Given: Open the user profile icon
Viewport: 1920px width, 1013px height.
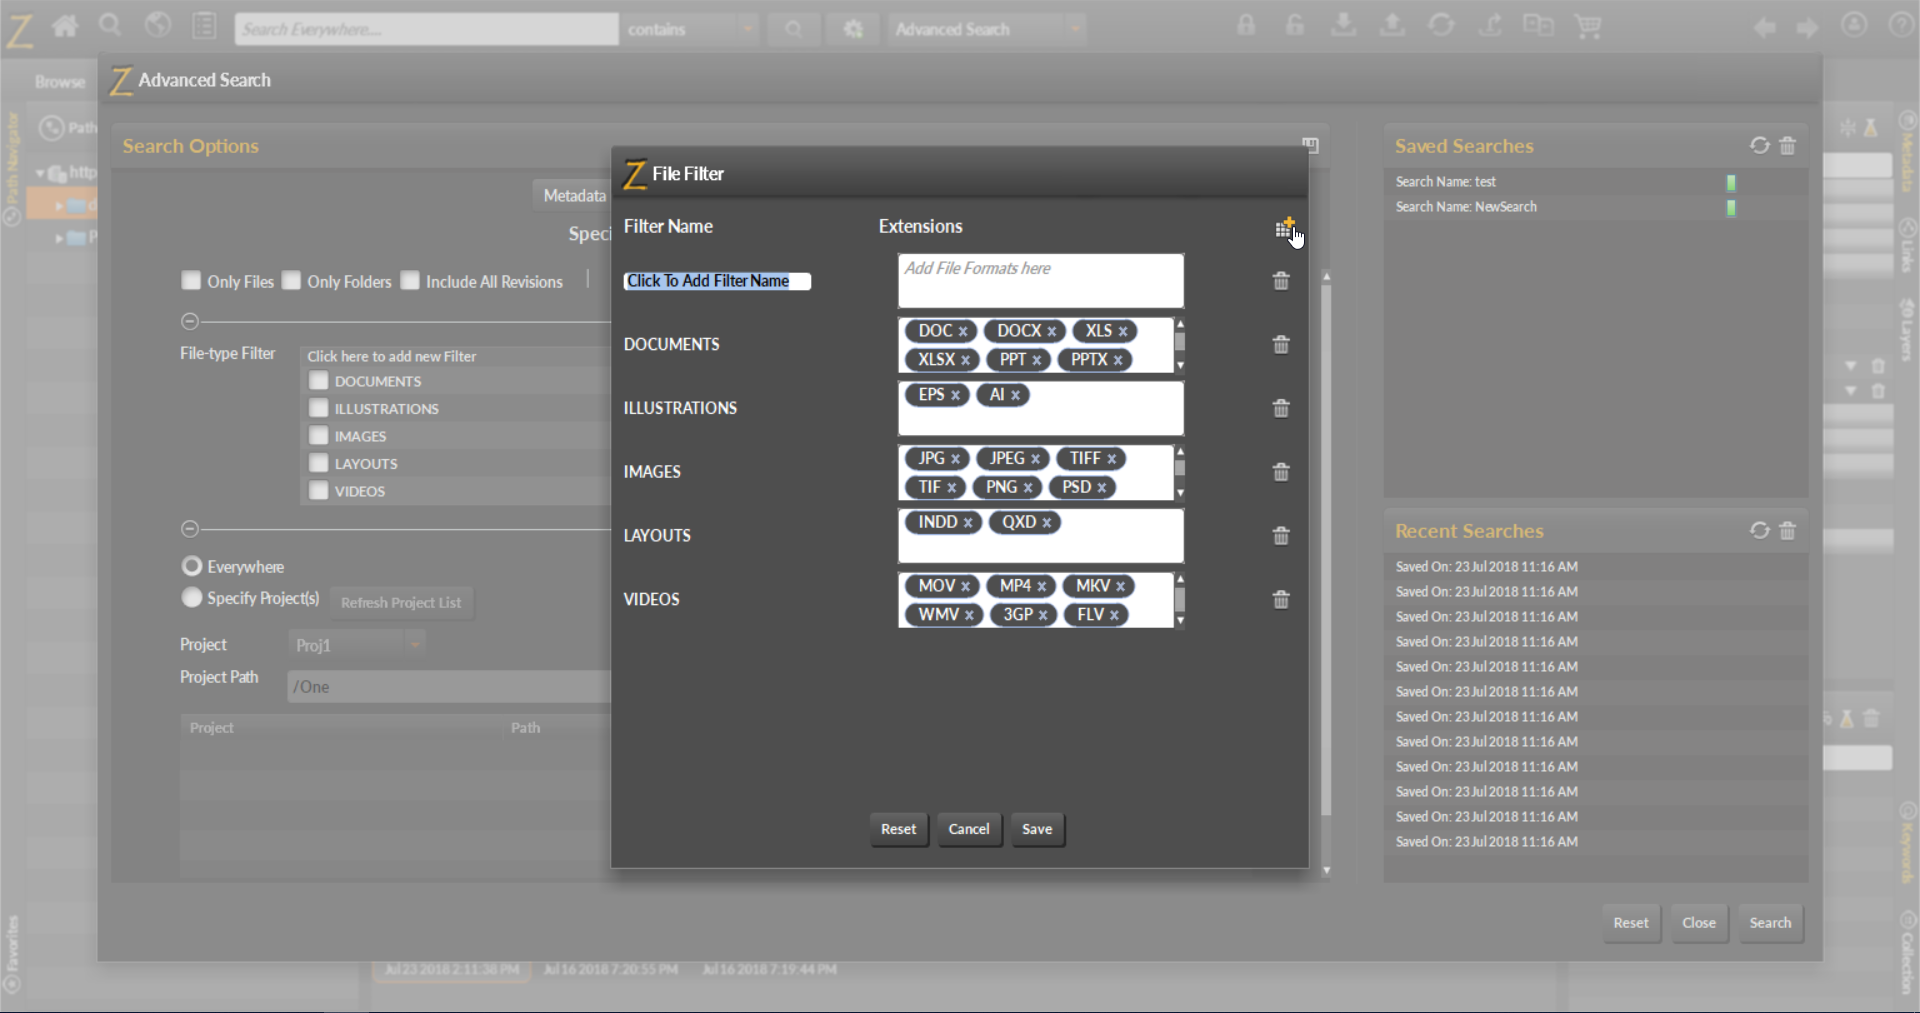Looking at the screenshot, I should click(1854, 26).
